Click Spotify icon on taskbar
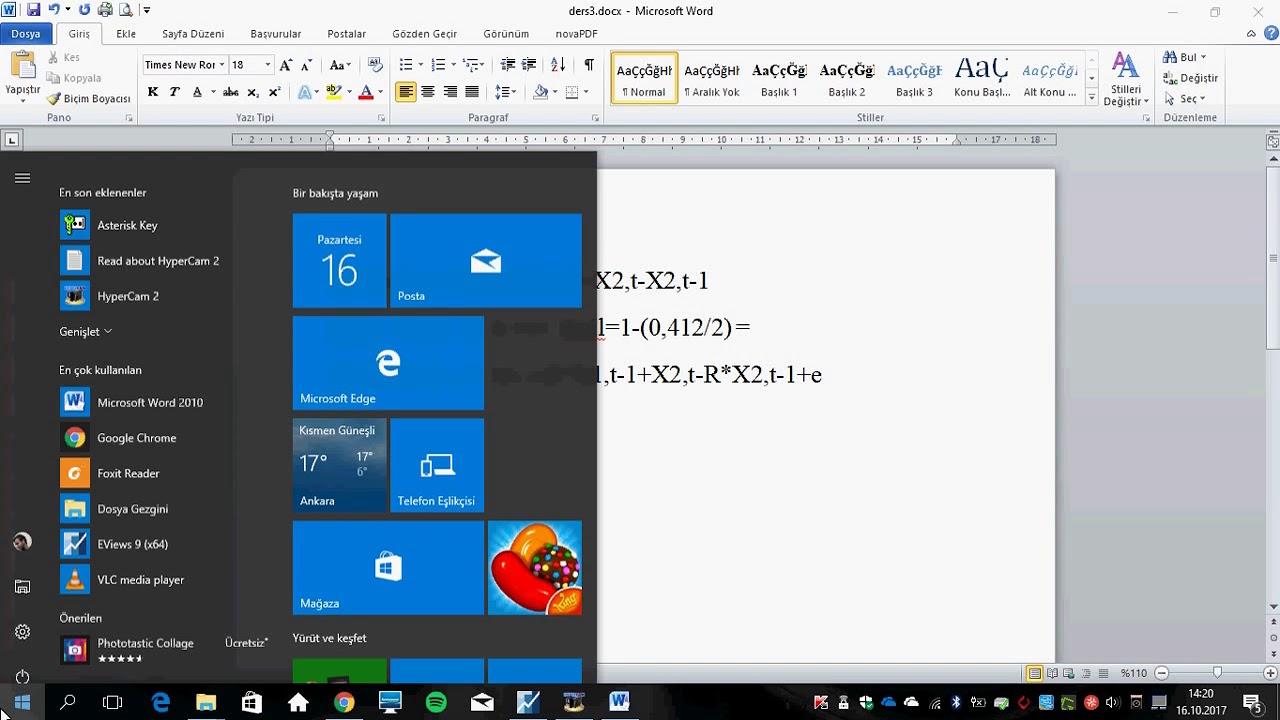The image size is (1280, 720). [436, 702]
